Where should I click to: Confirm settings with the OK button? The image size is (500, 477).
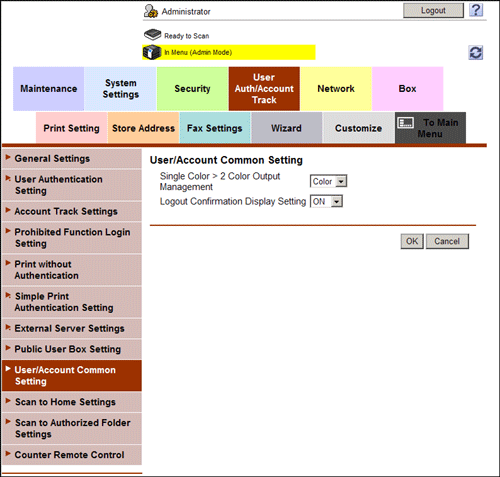(x=412, y=241)
